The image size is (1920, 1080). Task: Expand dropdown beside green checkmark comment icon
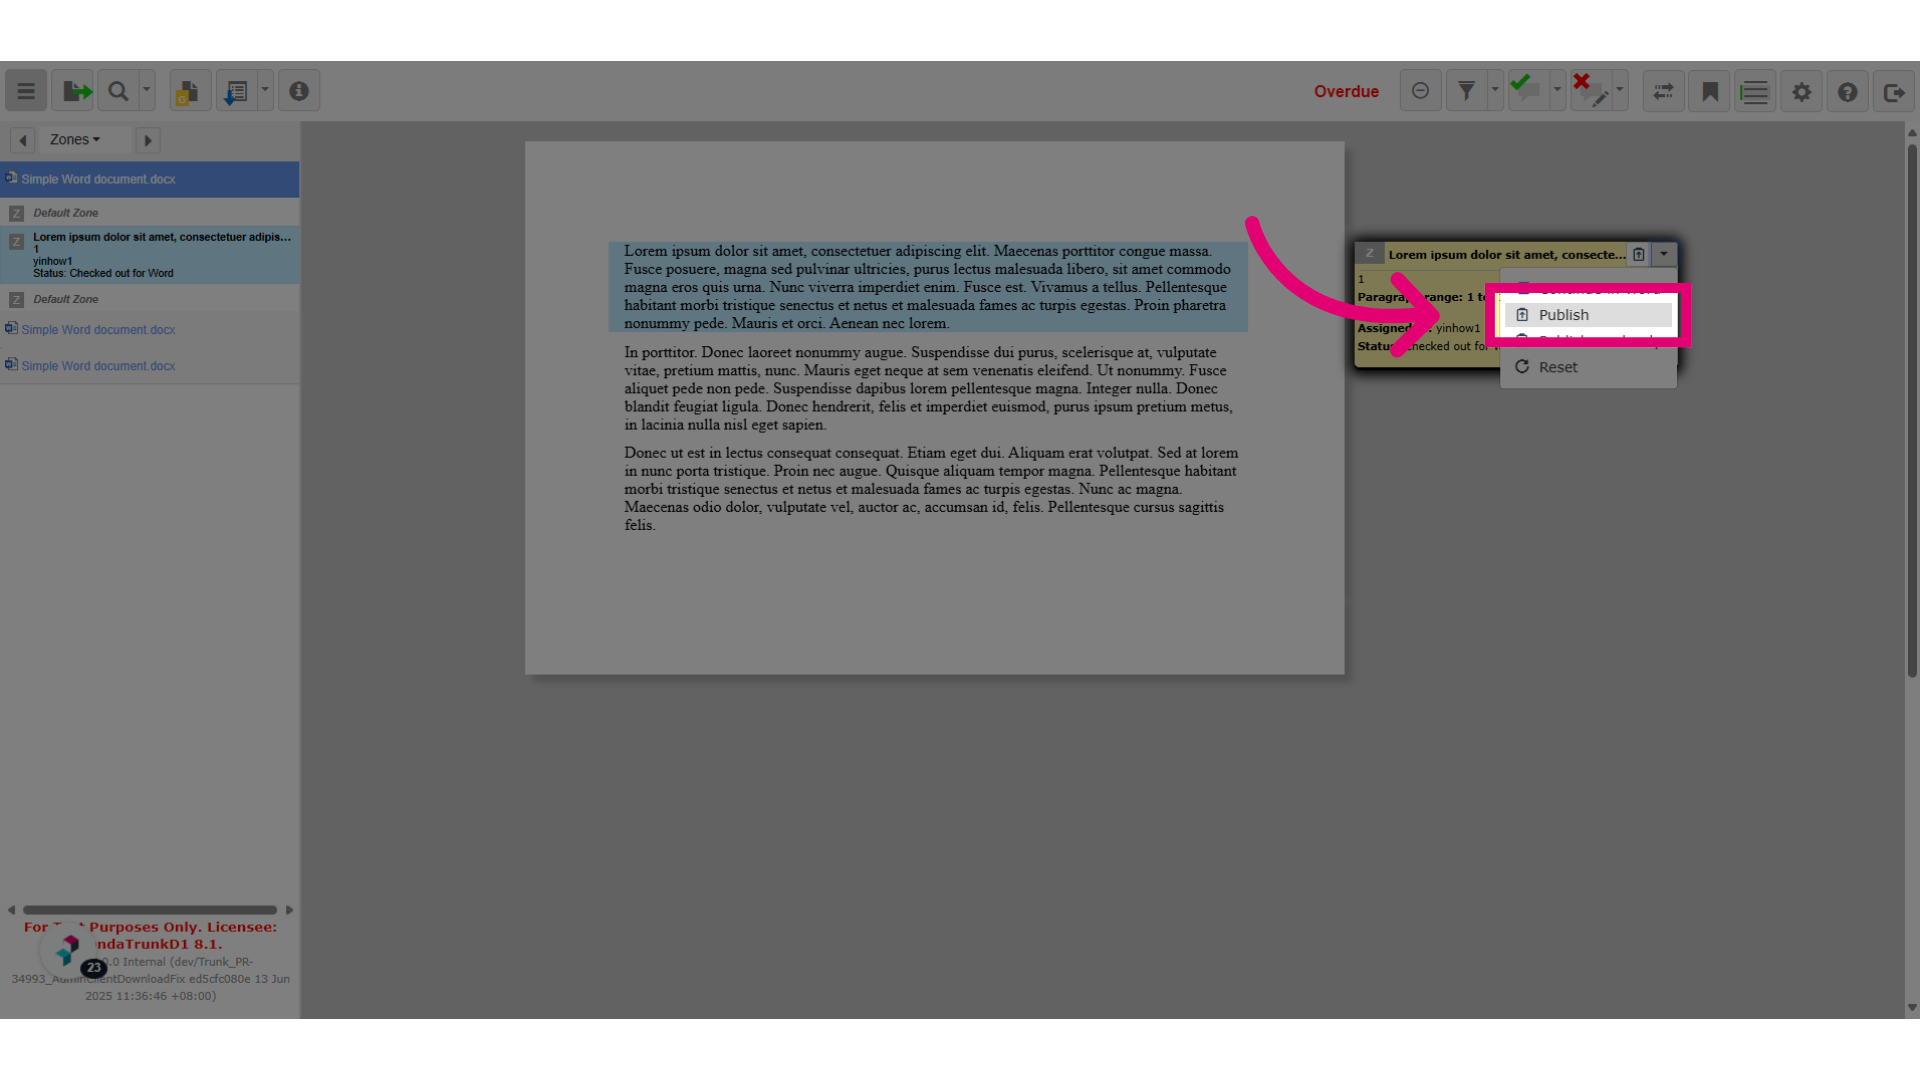[x=1557, y=91]
